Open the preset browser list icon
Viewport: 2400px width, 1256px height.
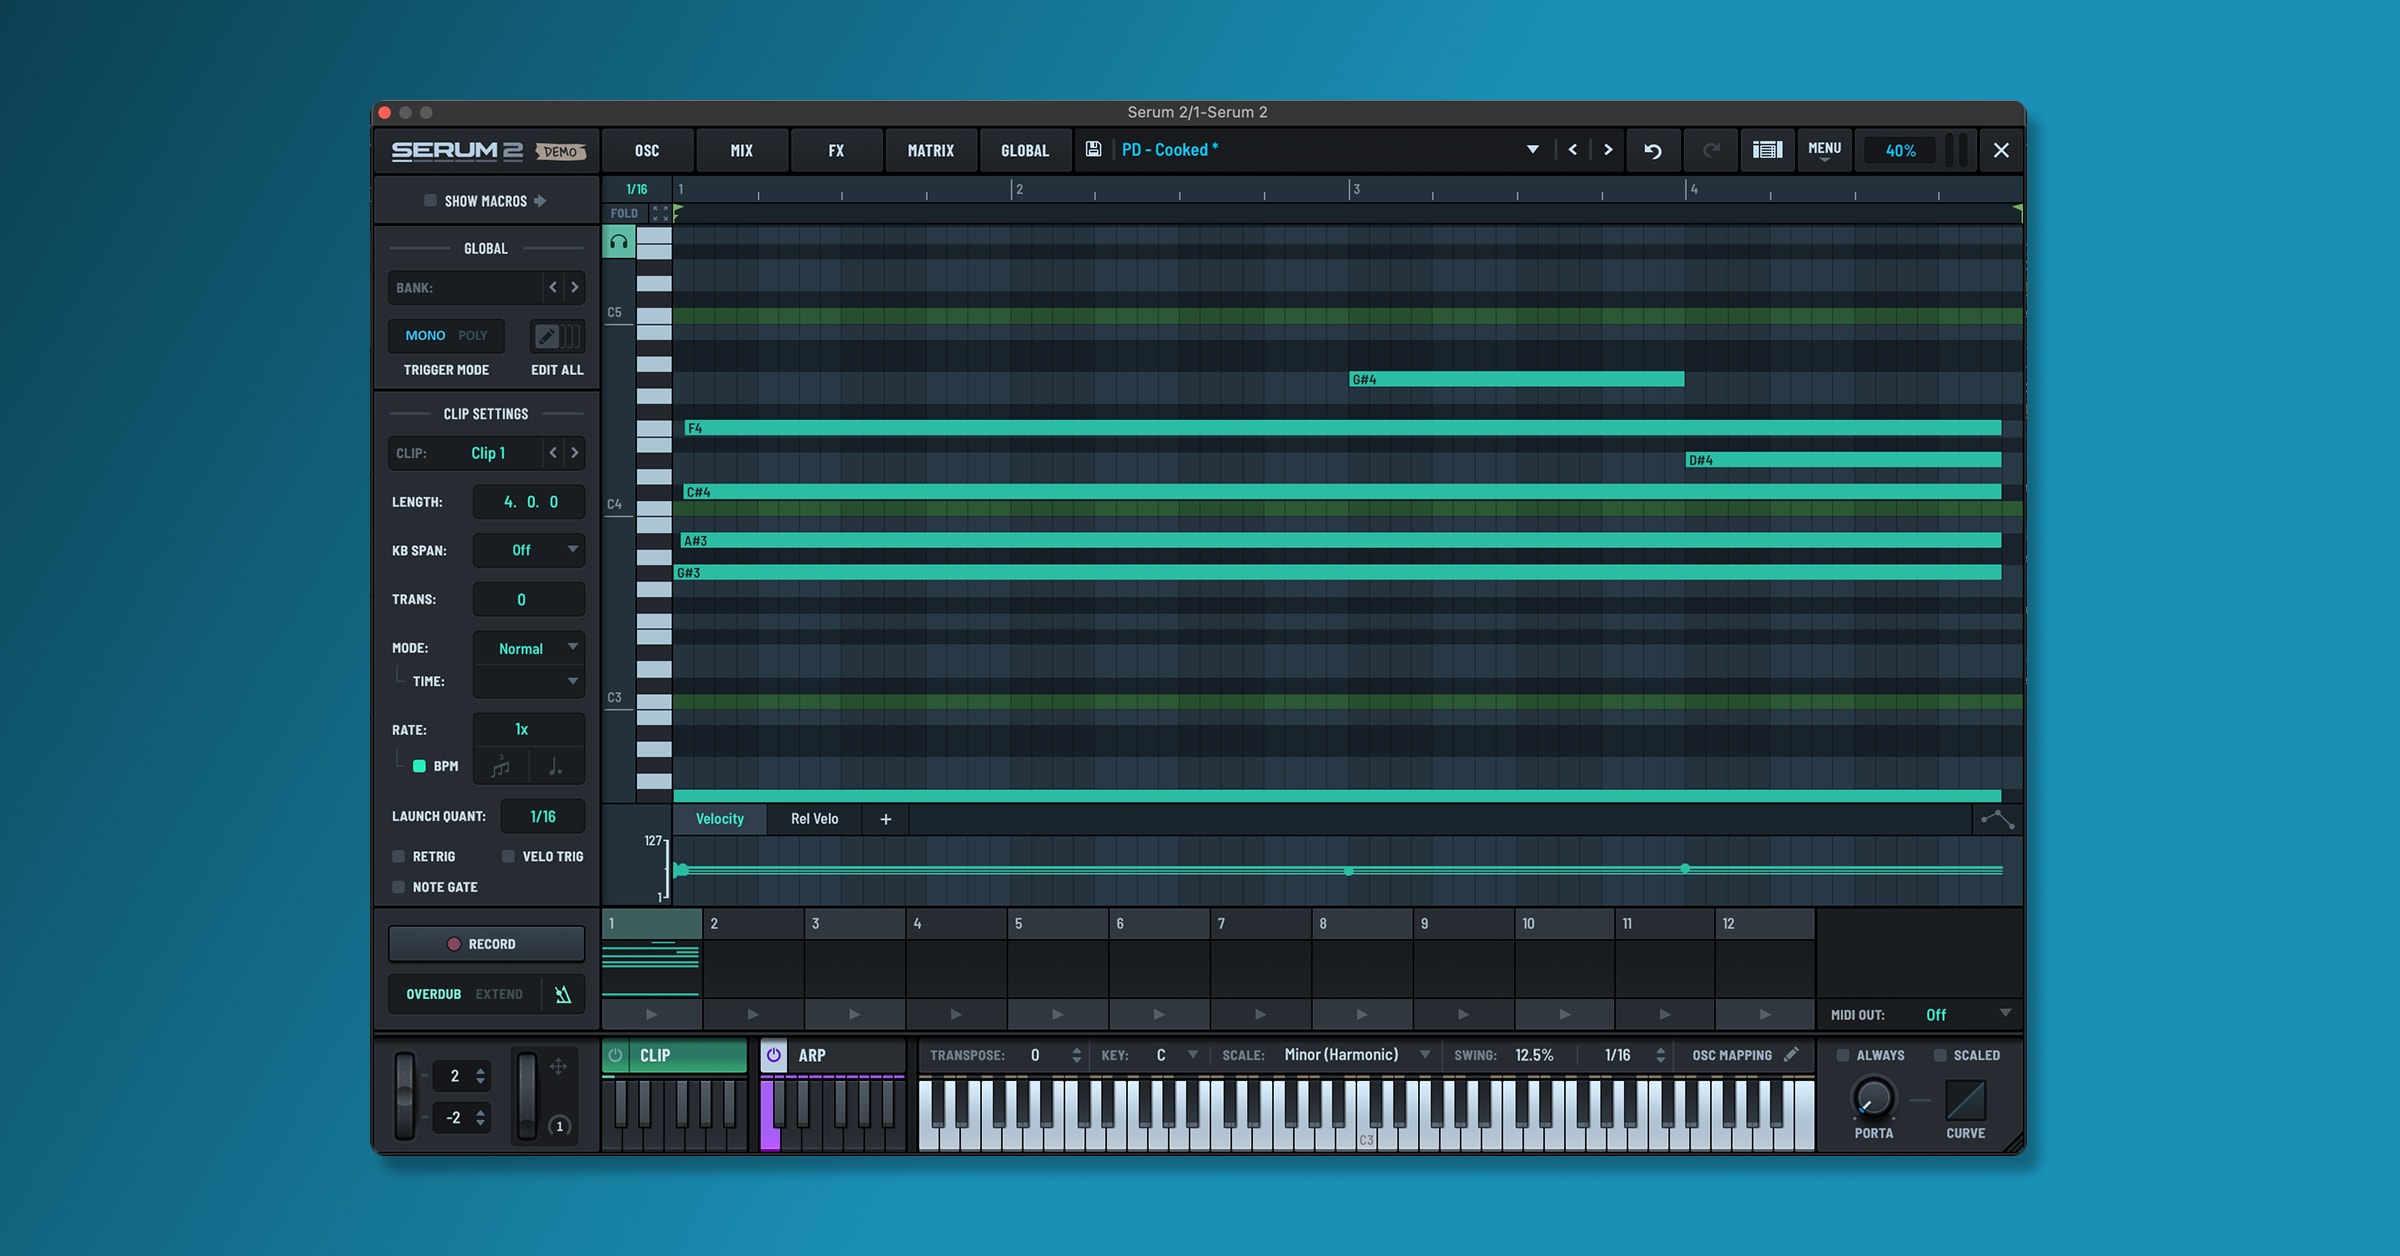click(x=1767, y=150)
